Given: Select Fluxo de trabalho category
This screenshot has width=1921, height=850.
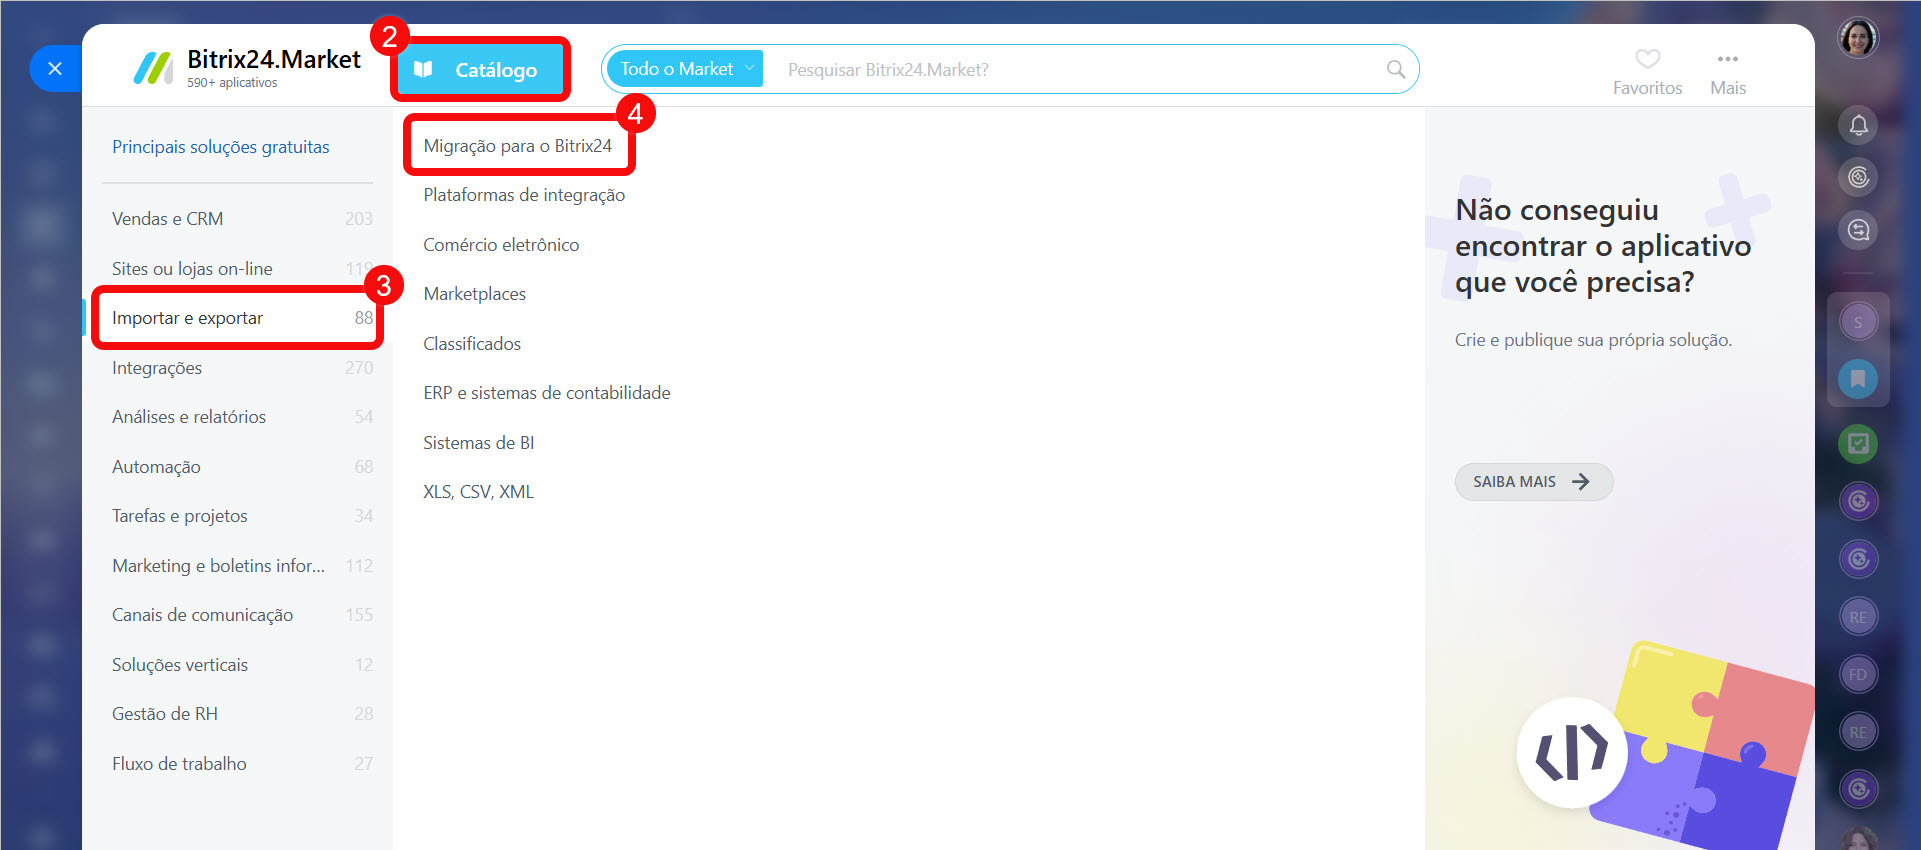Looking at the screenshot, I should pos(242,764).
